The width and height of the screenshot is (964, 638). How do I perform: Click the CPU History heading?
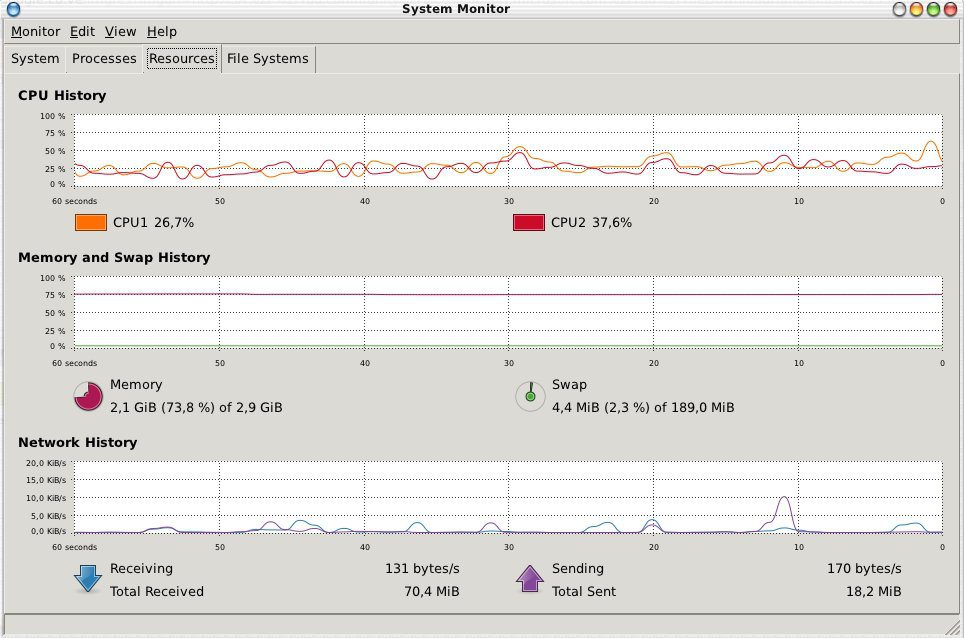click(x=62, y=95)
